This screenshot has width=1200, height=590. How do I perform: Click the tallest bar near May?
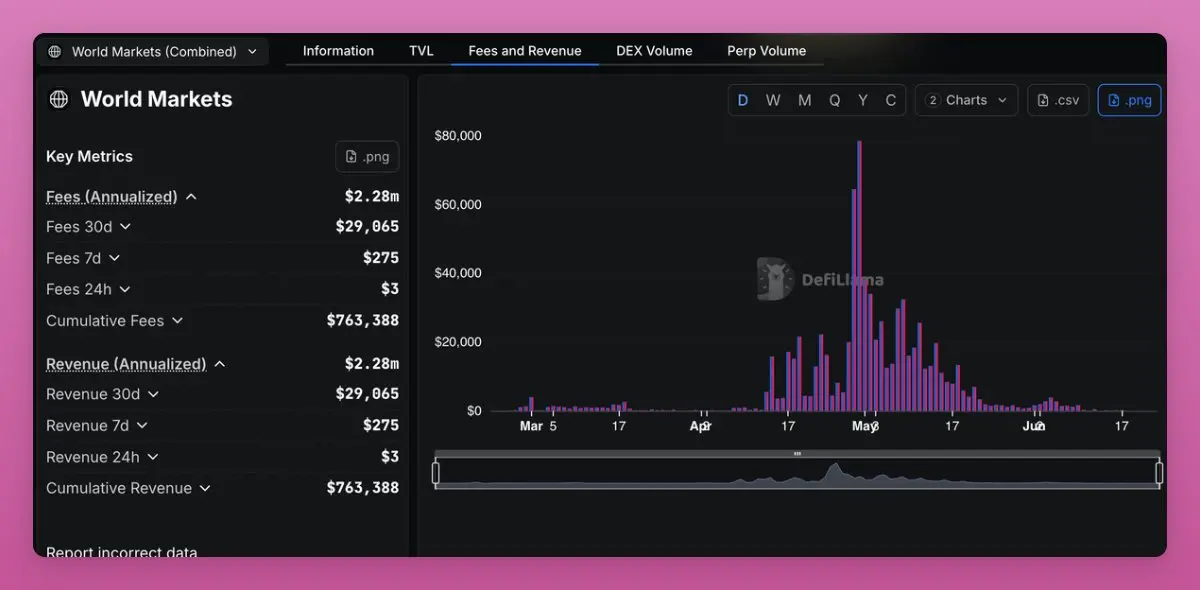point(859,276)
